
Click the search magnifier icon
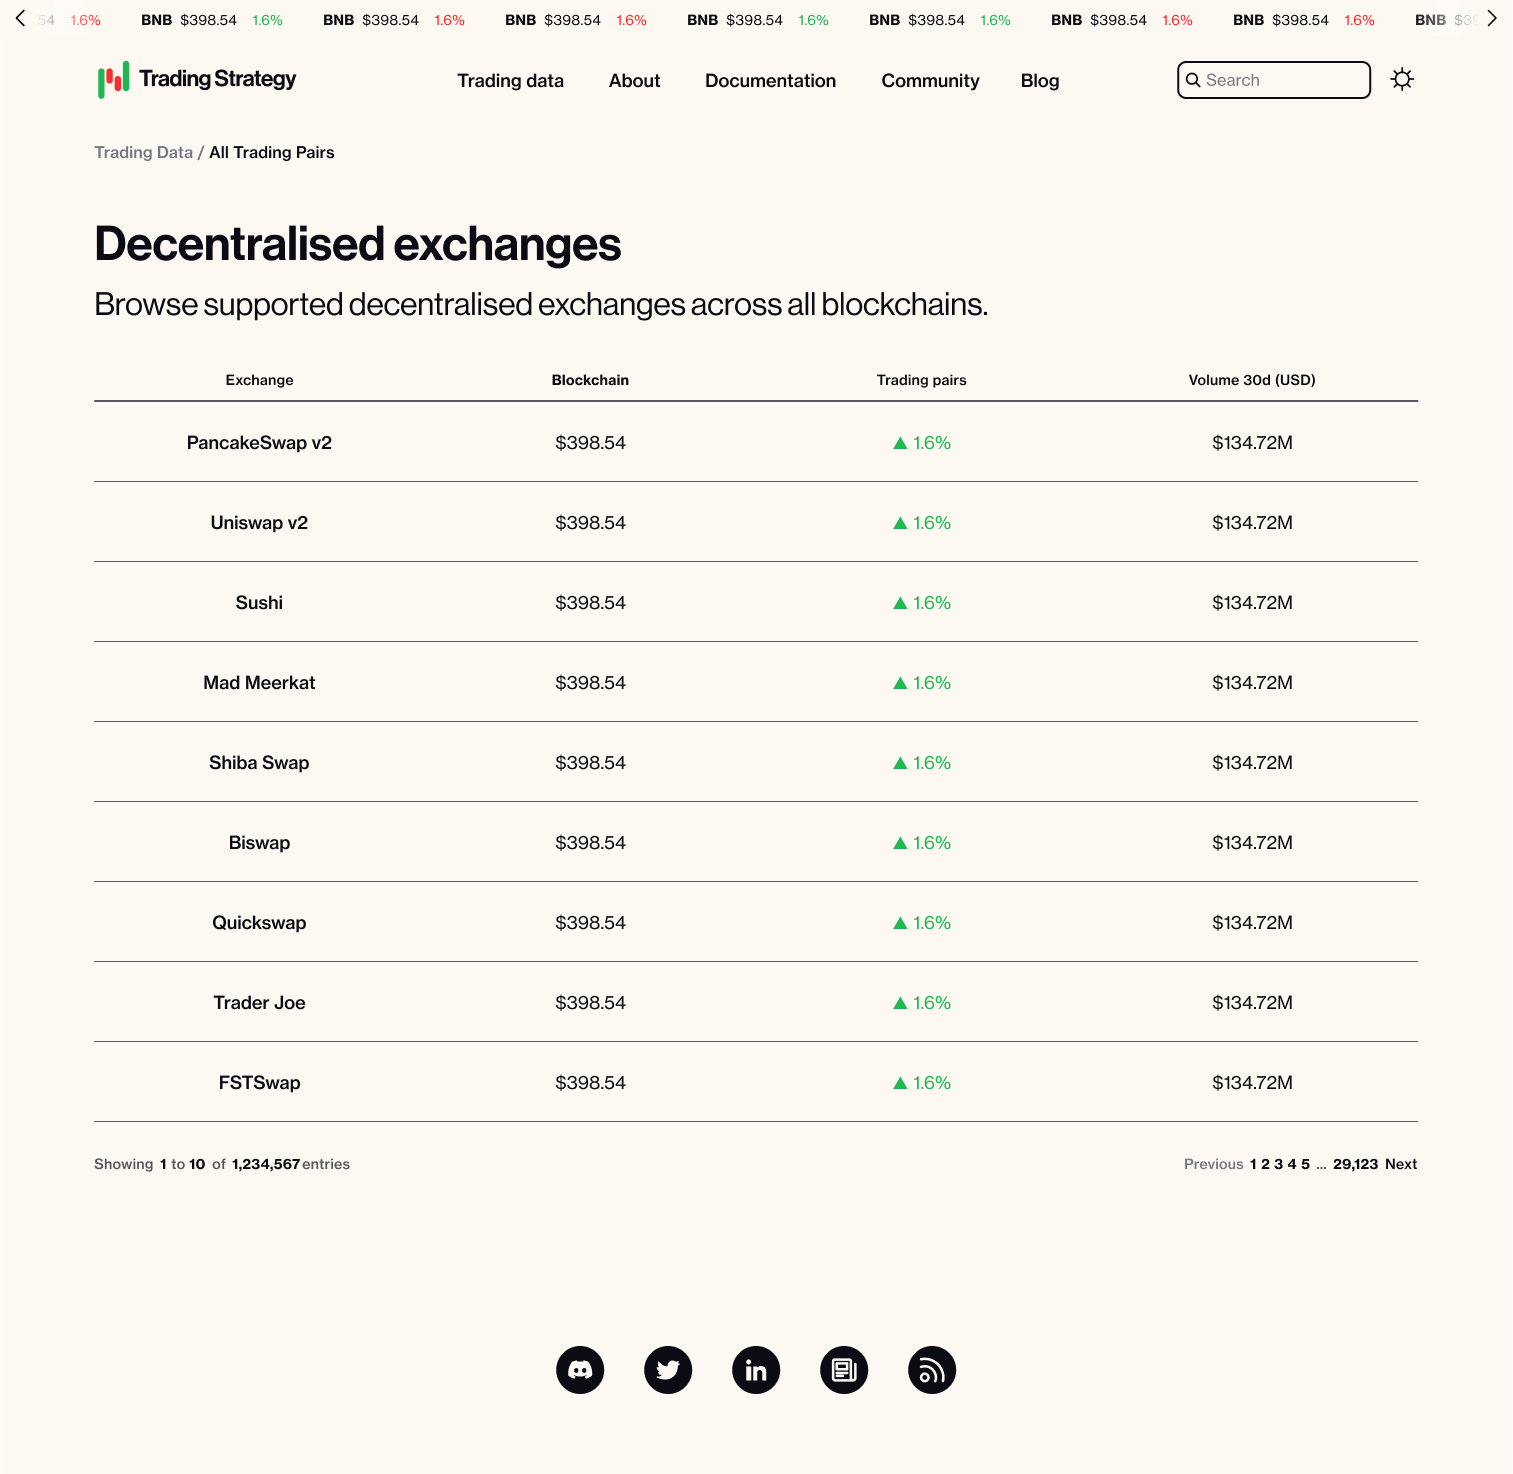[1194, 80]
